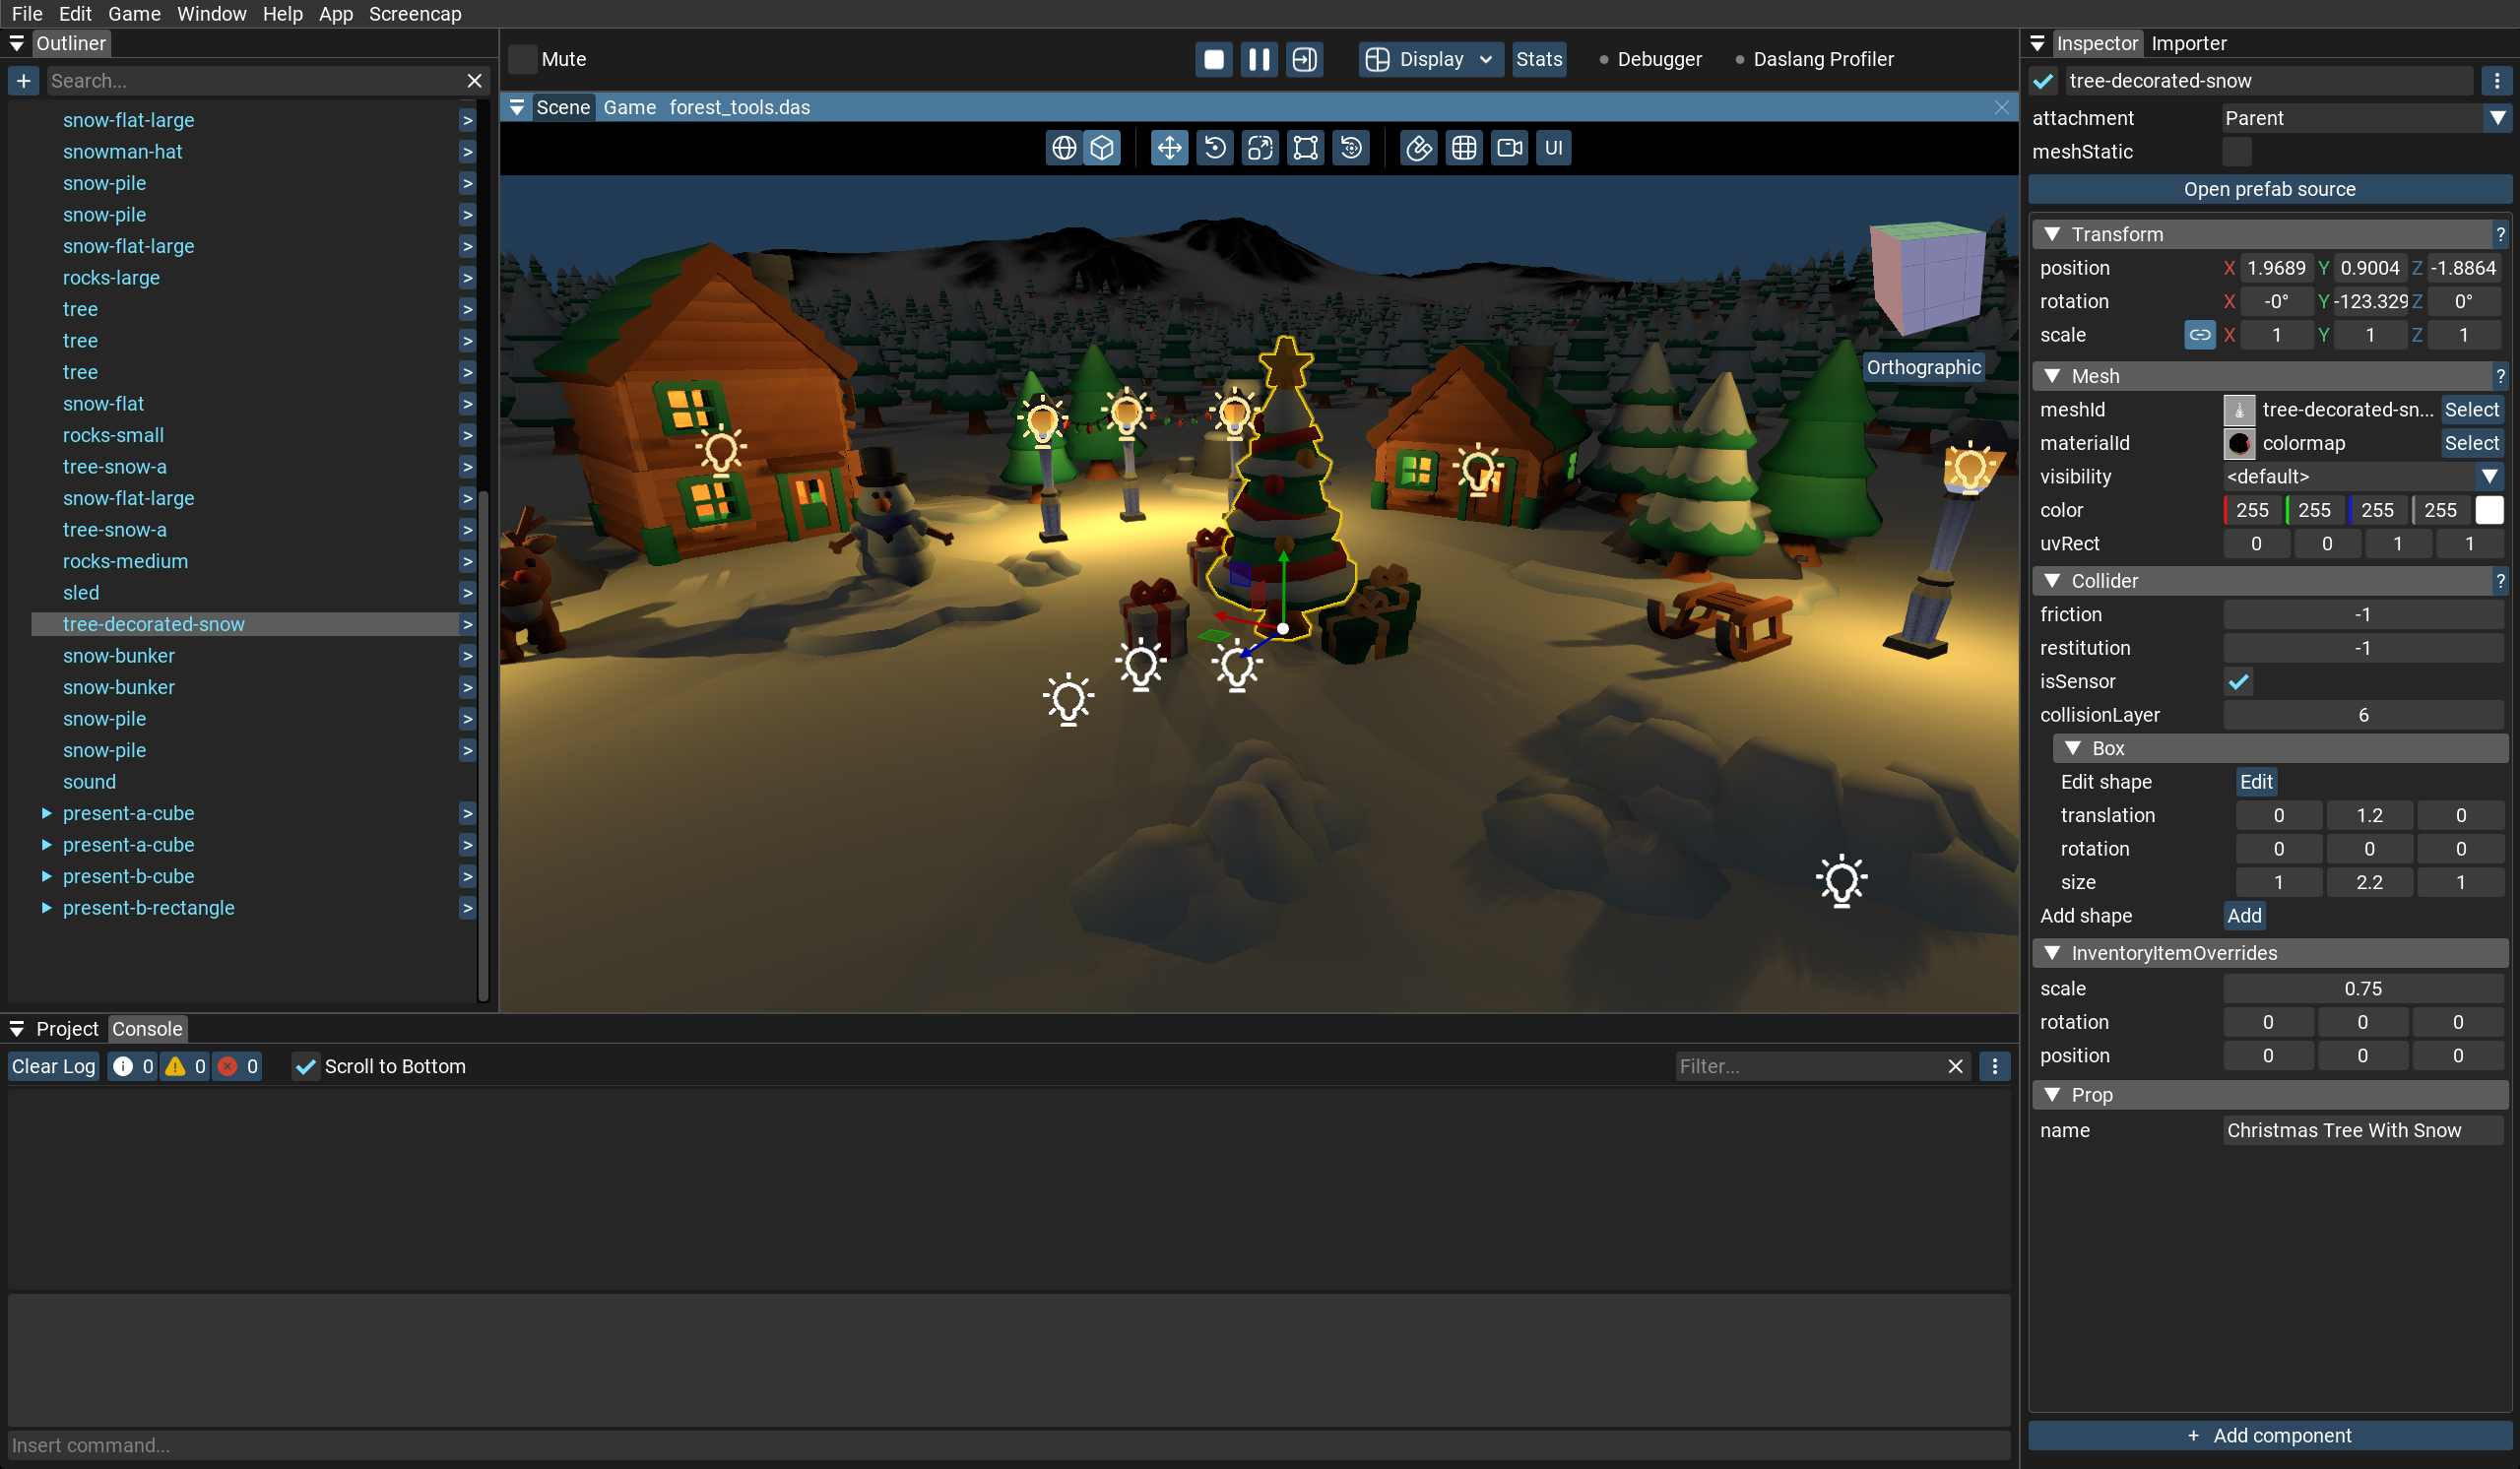Collapse the Transform section
This screenshot has height=1469, width=2520.
pos(2052,234)
